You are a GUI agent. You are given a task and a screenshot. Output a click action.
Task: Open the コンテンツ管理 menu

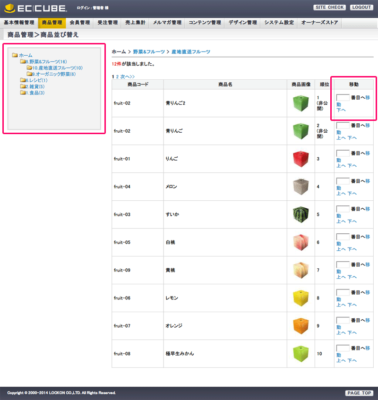pyautogui.click(x=205, y=23)
